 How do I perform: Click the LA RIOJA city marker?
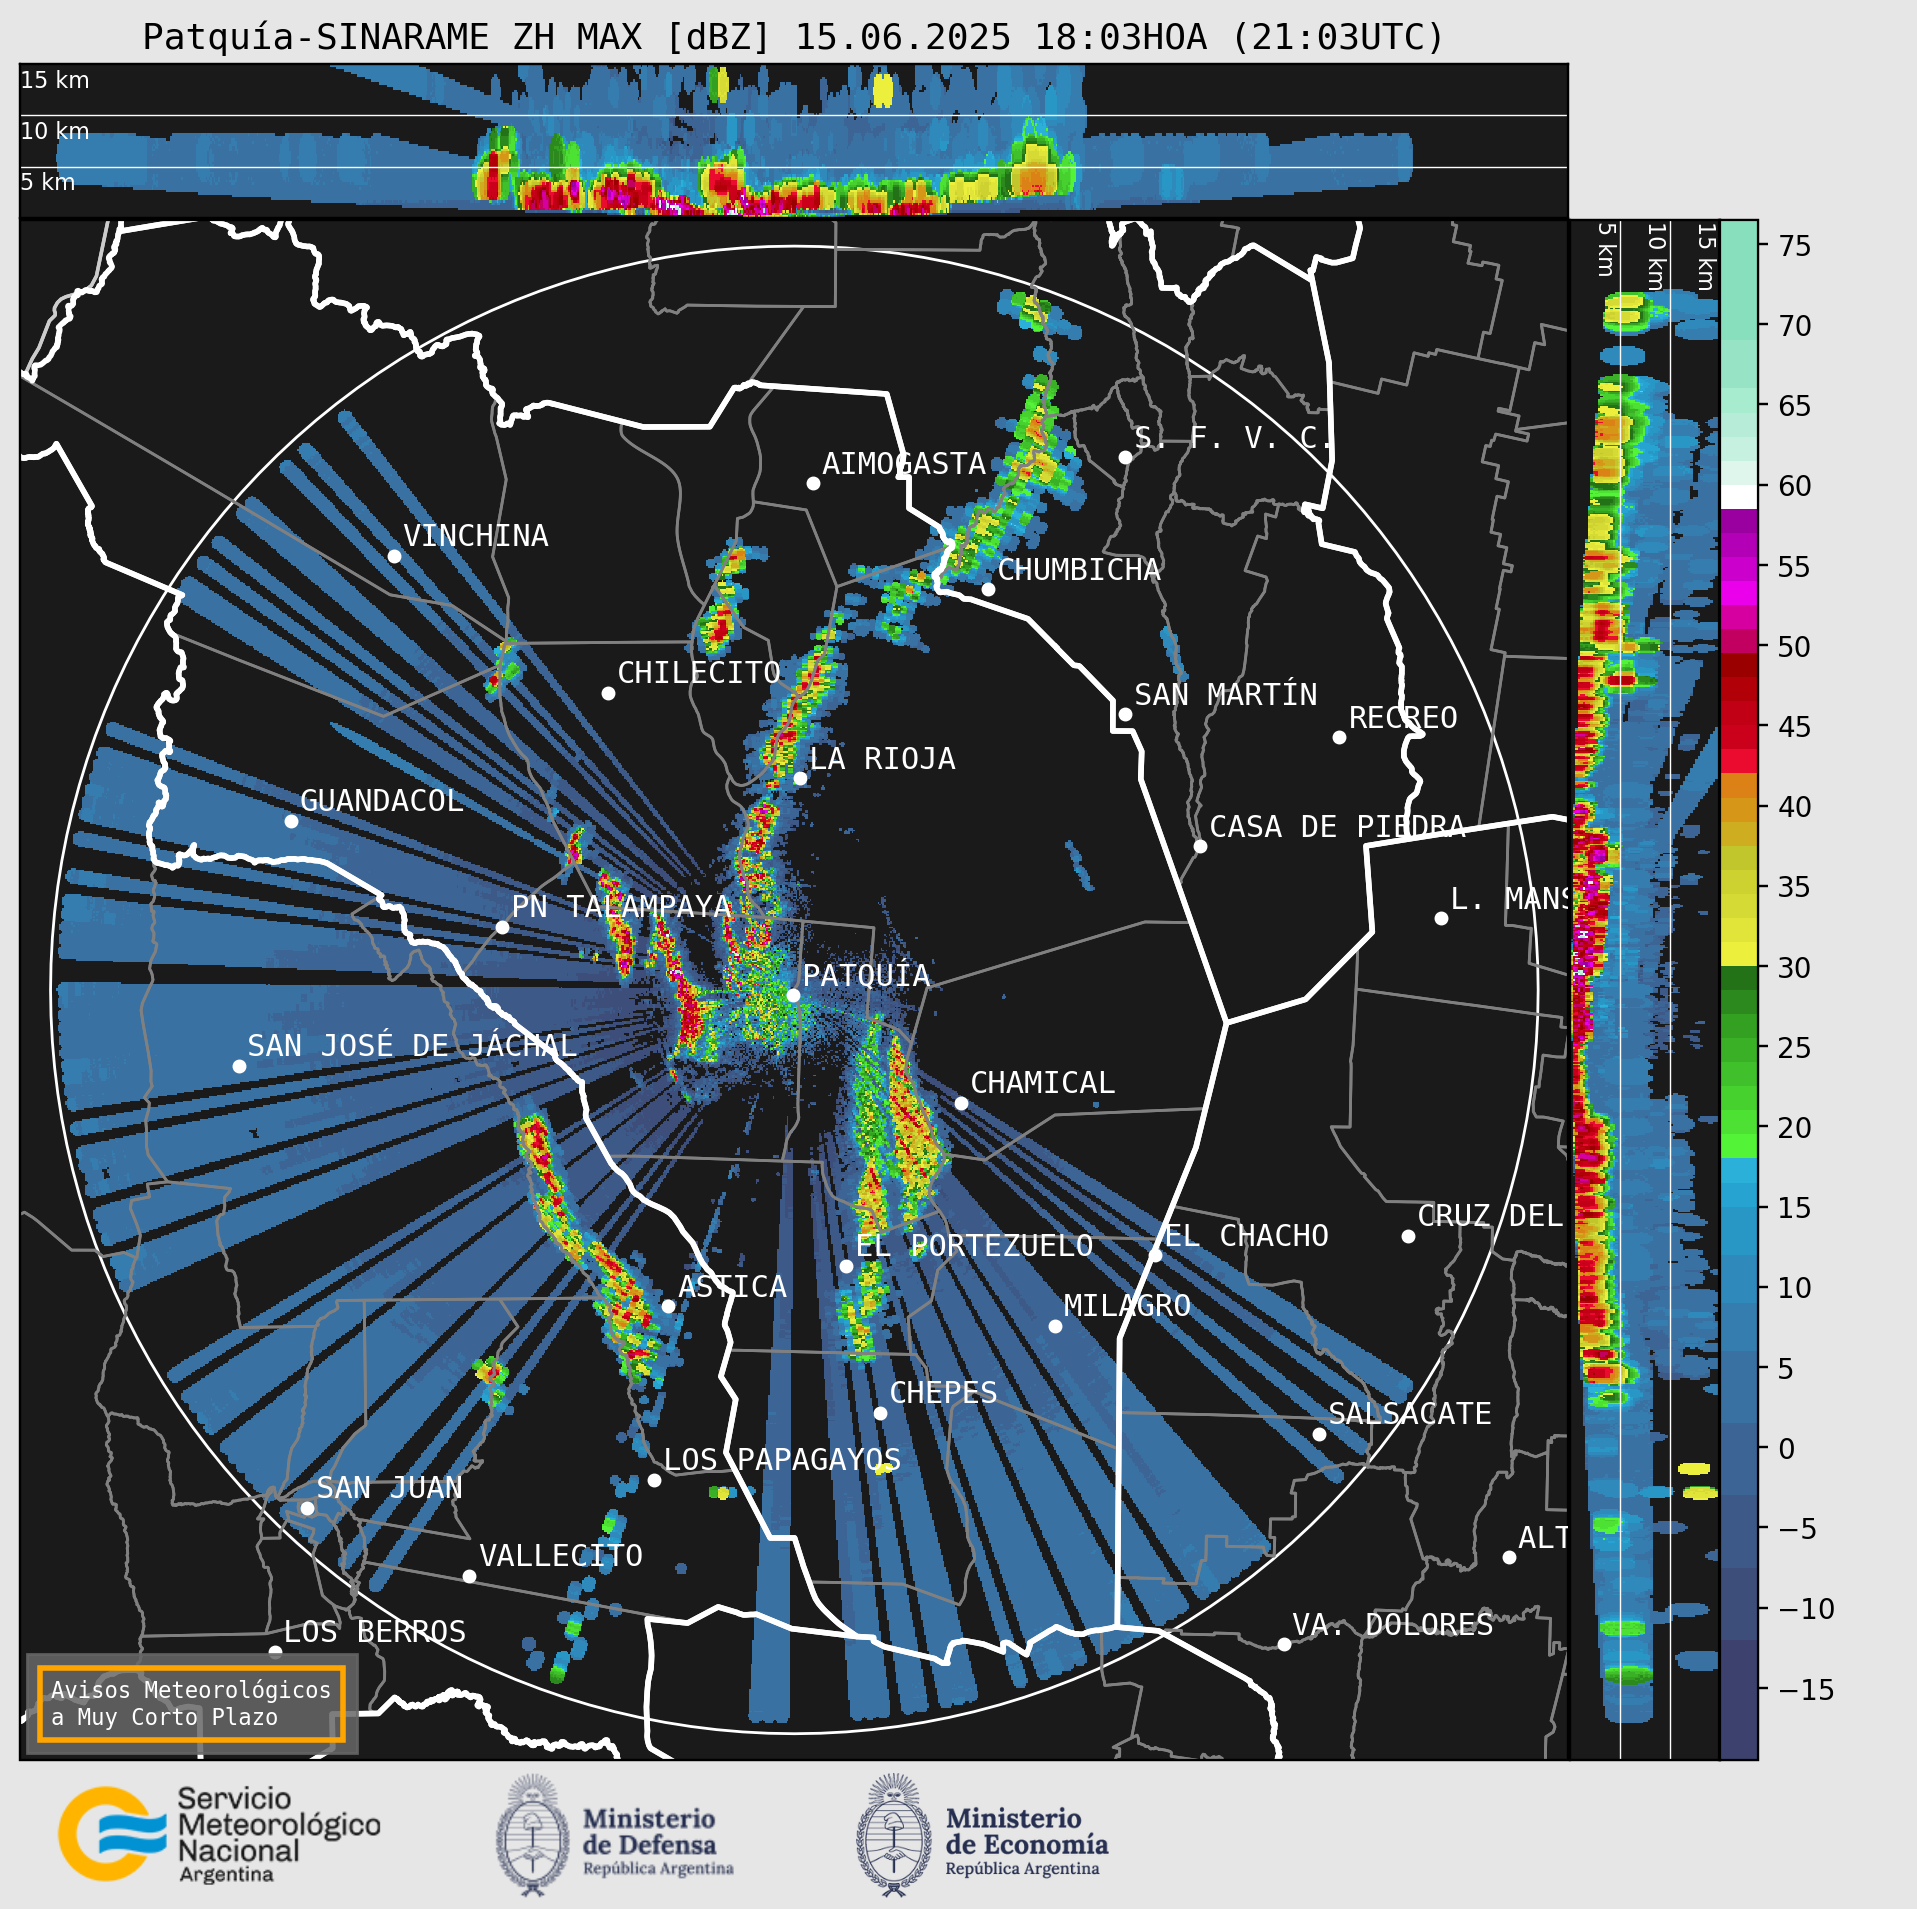point(800,778)
